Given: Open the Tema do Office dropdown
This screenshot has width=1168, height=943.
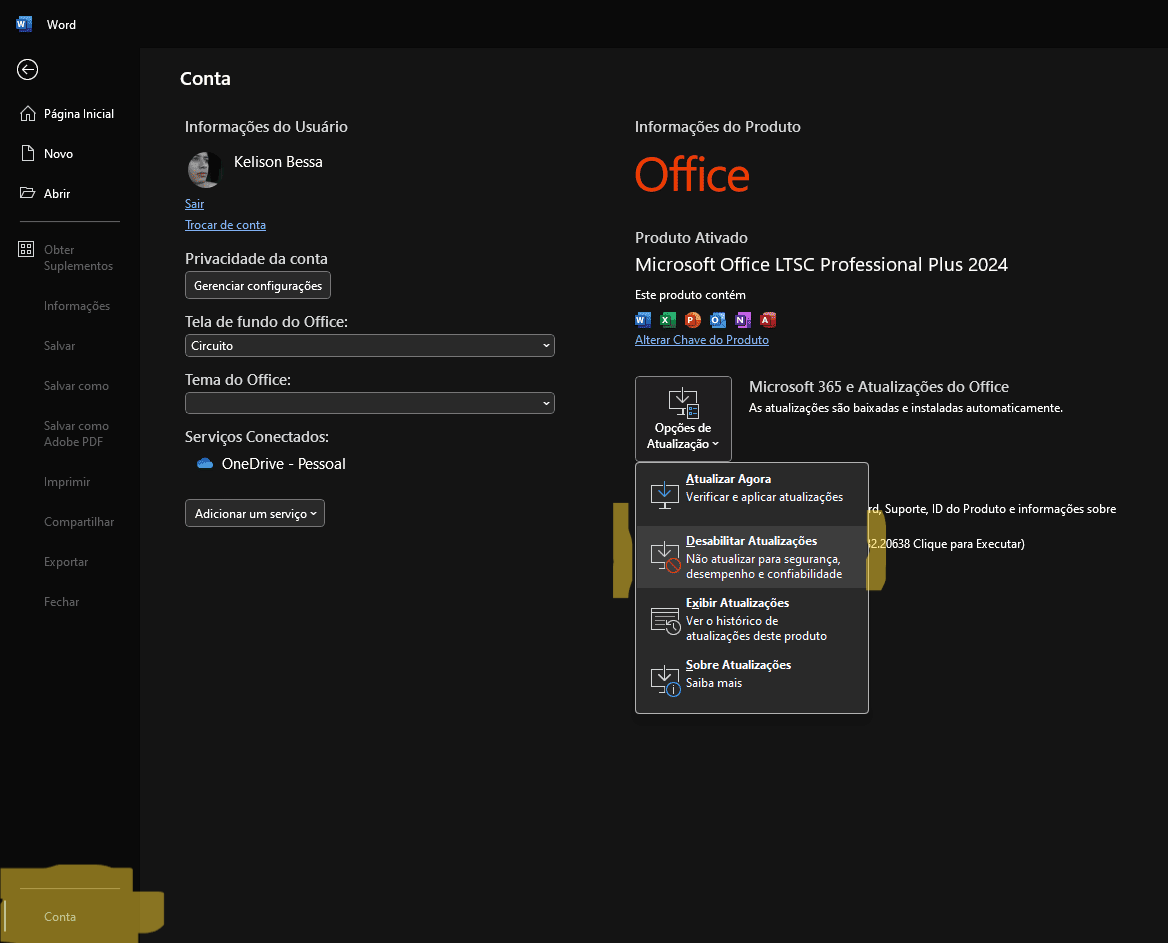Looking at the screenshot, I should coord(369,403).
